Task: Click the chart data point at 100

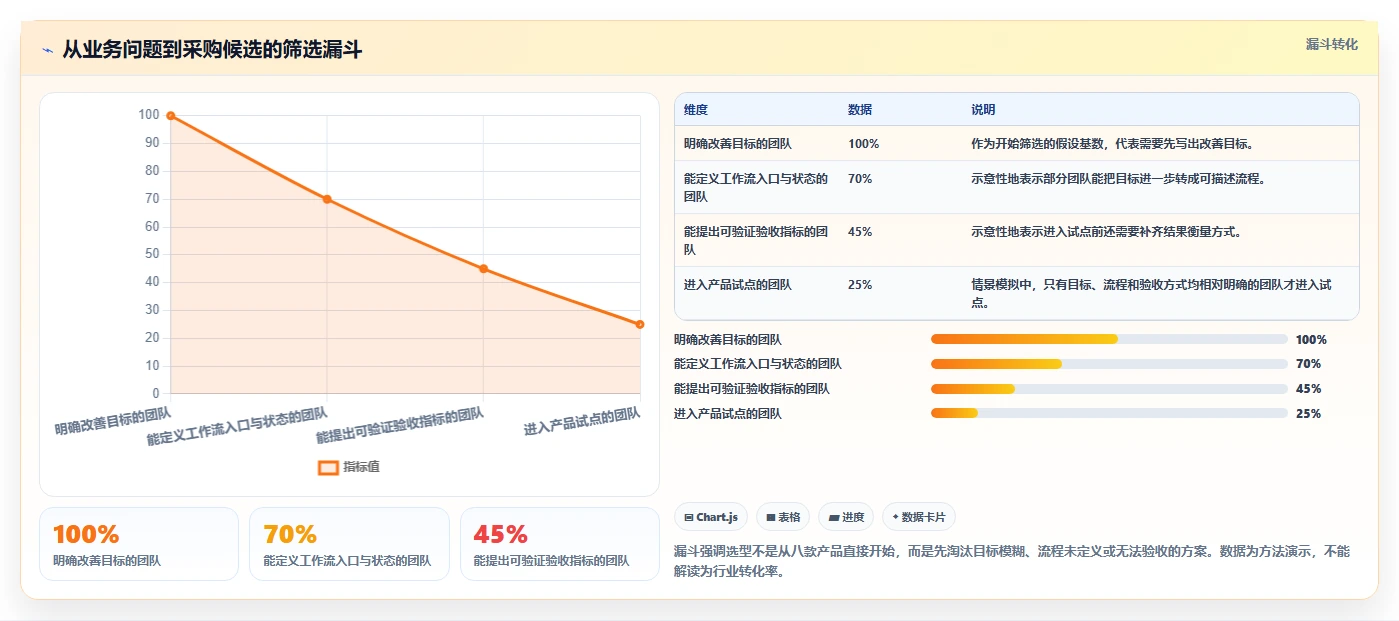Action: pos(171,116)
